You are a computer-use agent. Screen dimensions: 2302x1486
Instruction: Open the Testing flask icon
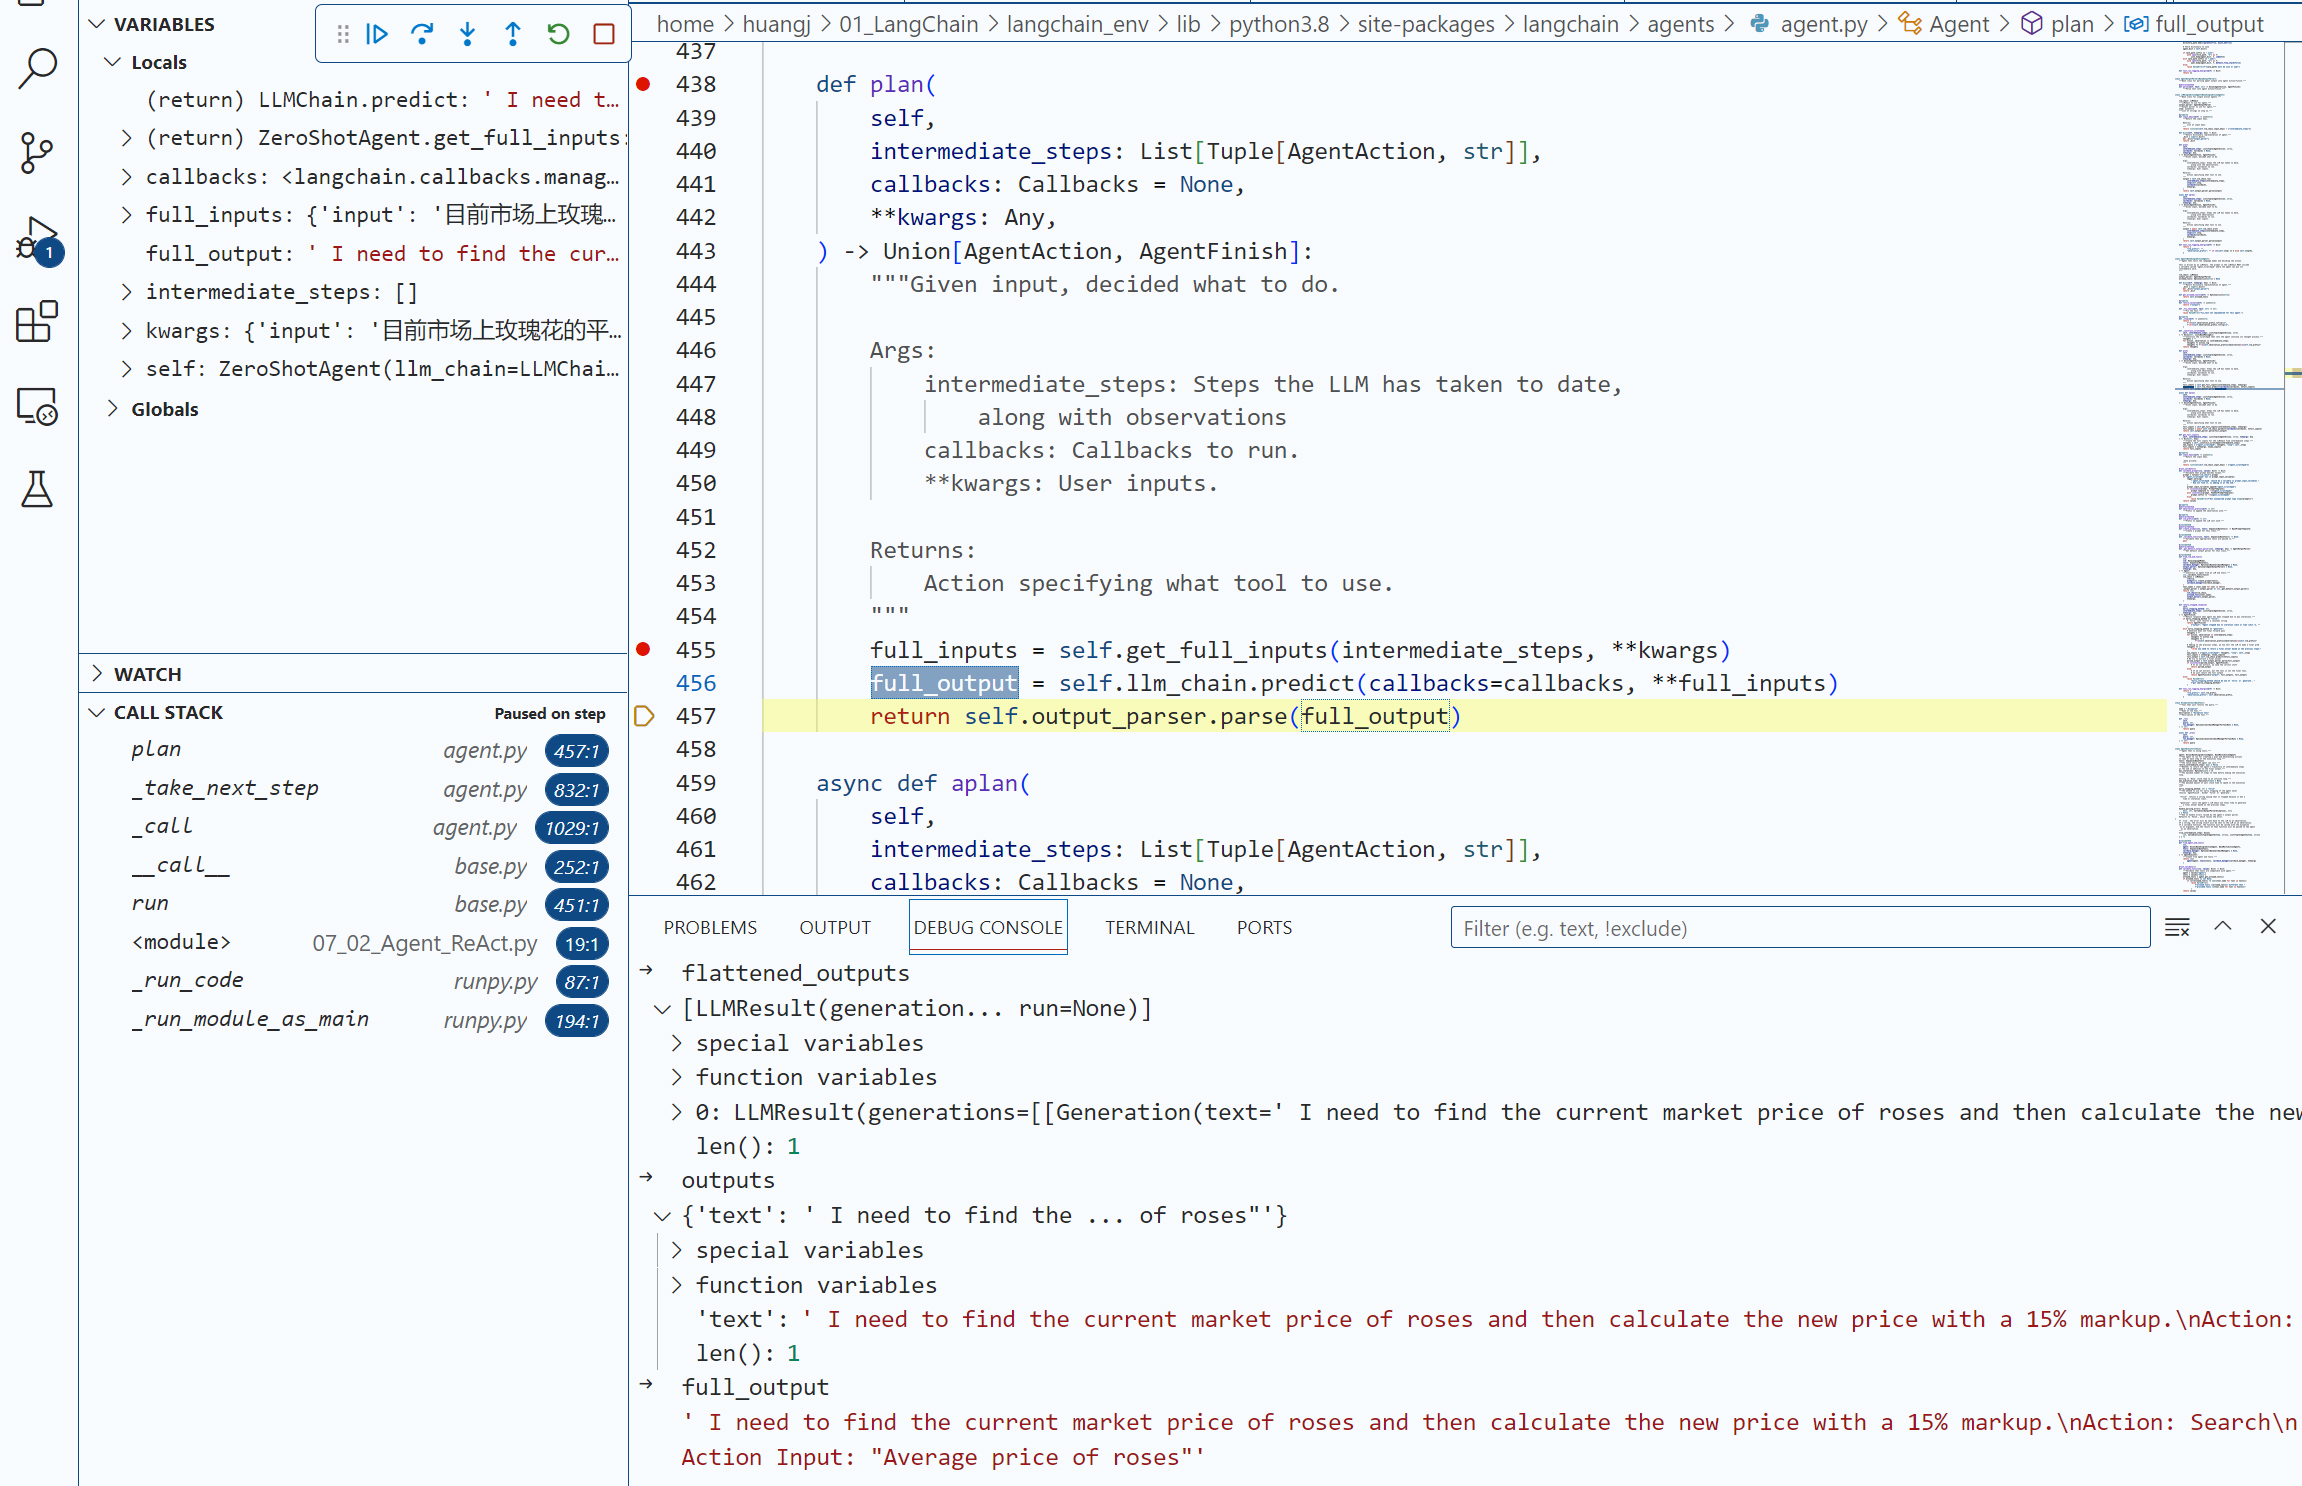point(38,490)
